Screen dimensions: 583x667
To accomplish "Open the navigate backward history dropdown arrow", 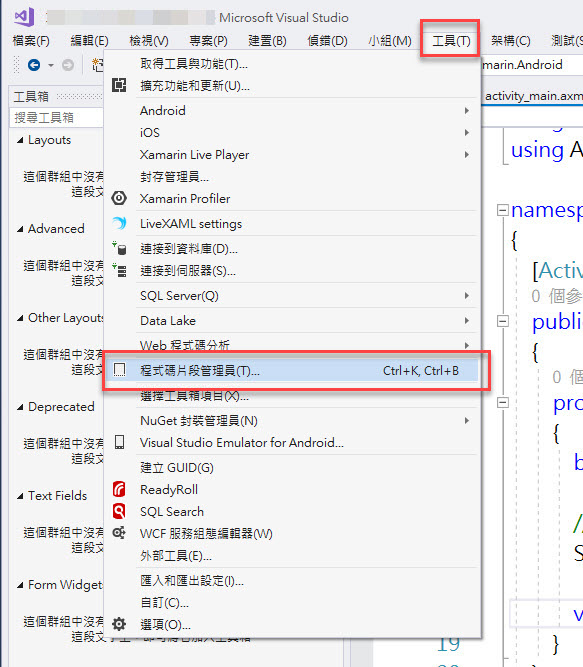I will (x=51, y=66).
